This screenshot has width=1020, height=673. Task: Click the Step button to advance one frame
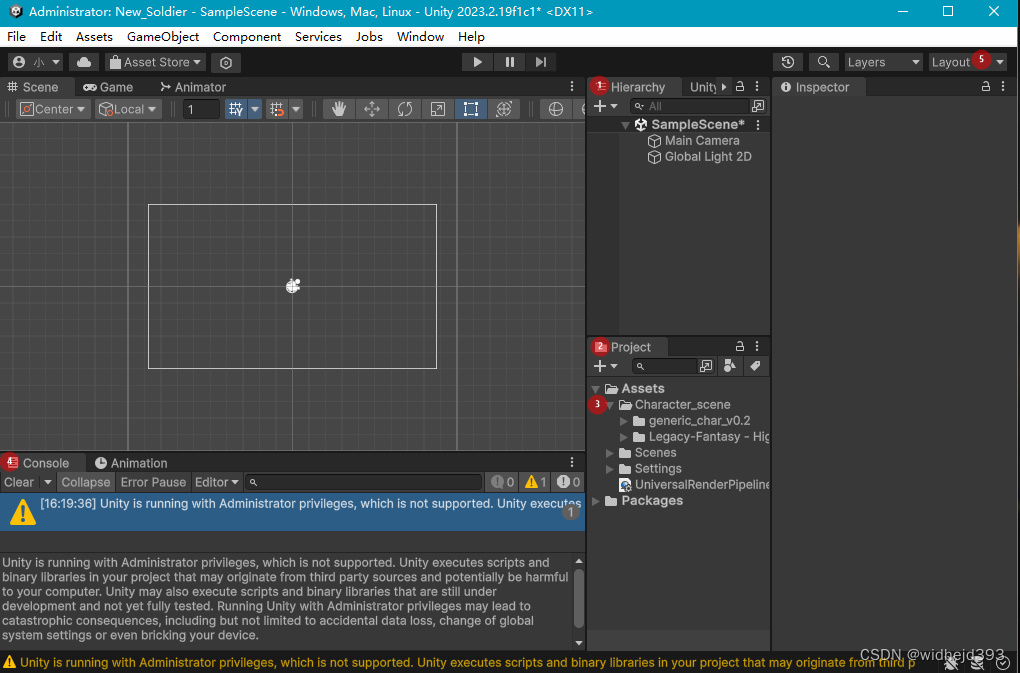point(541,61)
